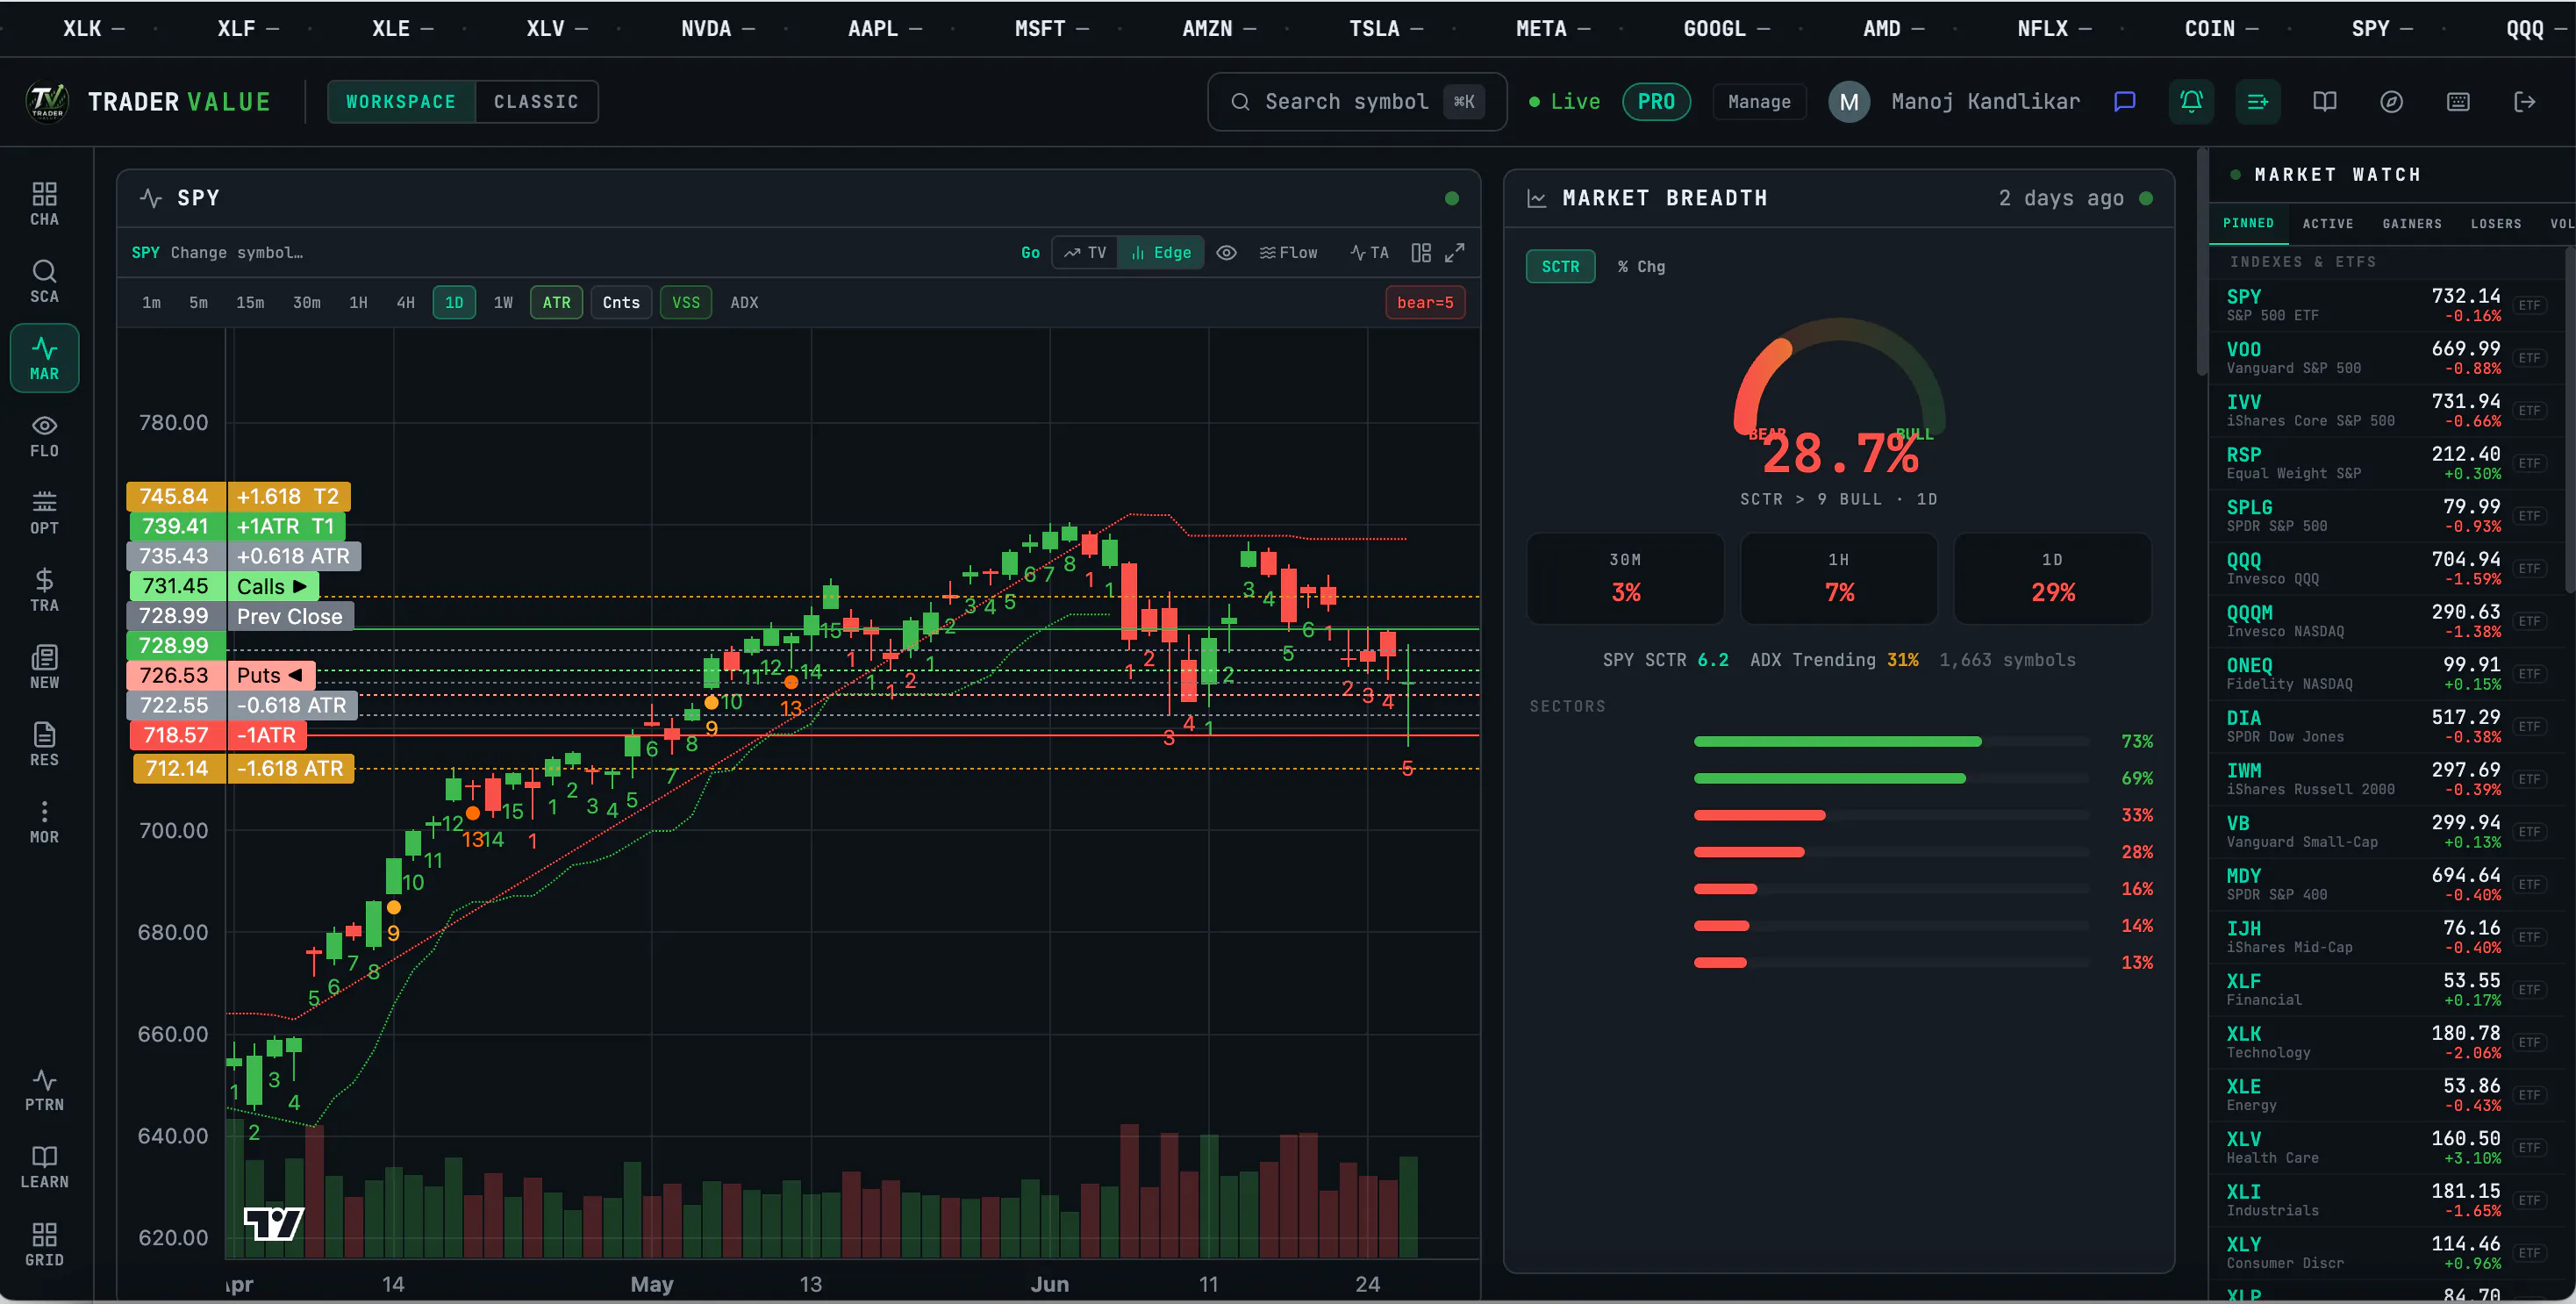Open the PTRN patterns sidebar icon
This screenshot has width=2576, height=1304.
click(44, 1089)
